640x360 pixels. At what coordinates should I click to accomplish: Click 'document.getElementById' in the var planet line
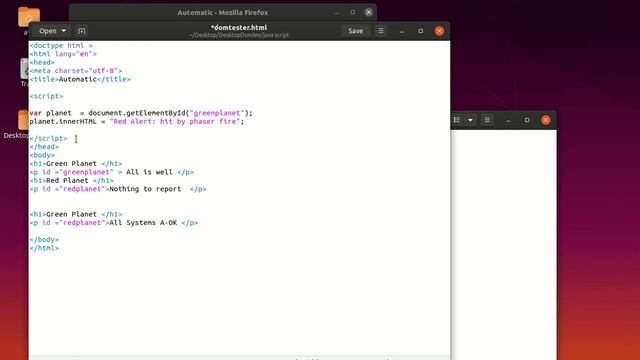[x=137, y=113]
